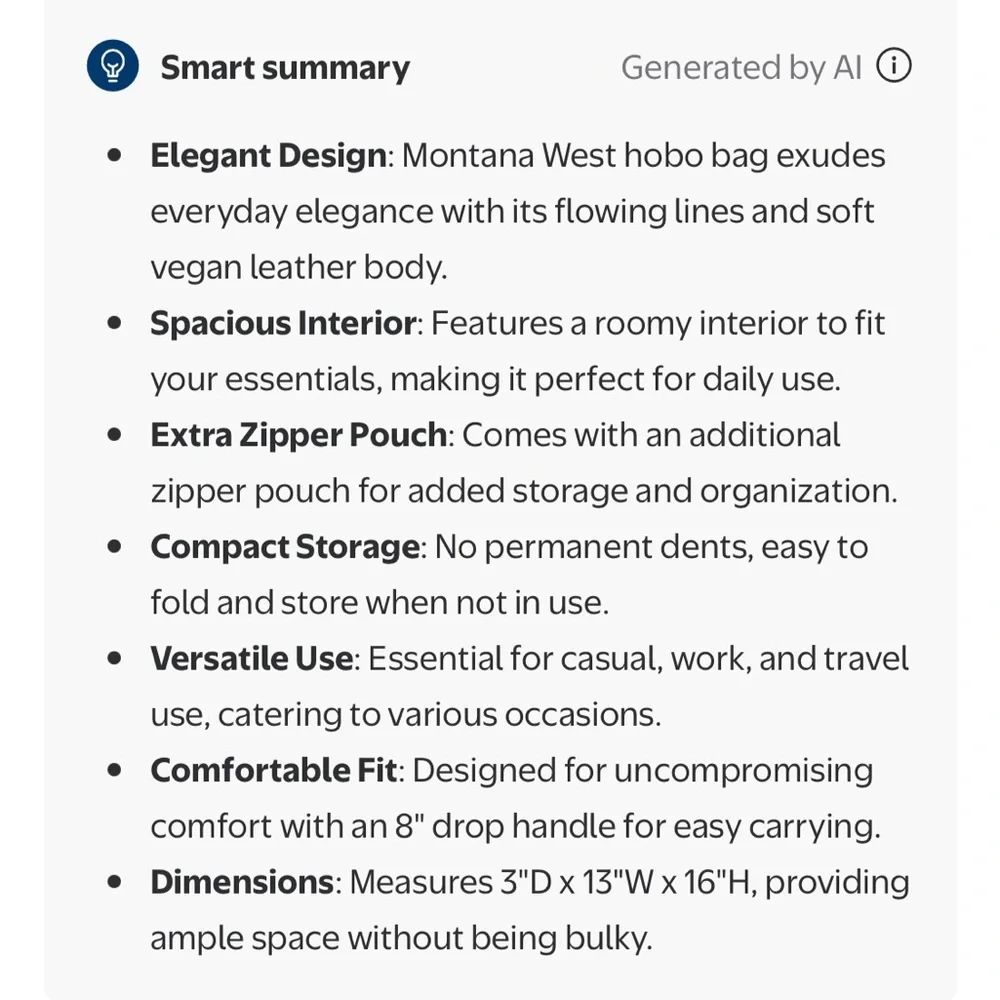The width and height of the screenshot is (1000, 1000).
Task: Click 'fold and store when not in use'
Action: pyautogui.click(x=377, y=603)
